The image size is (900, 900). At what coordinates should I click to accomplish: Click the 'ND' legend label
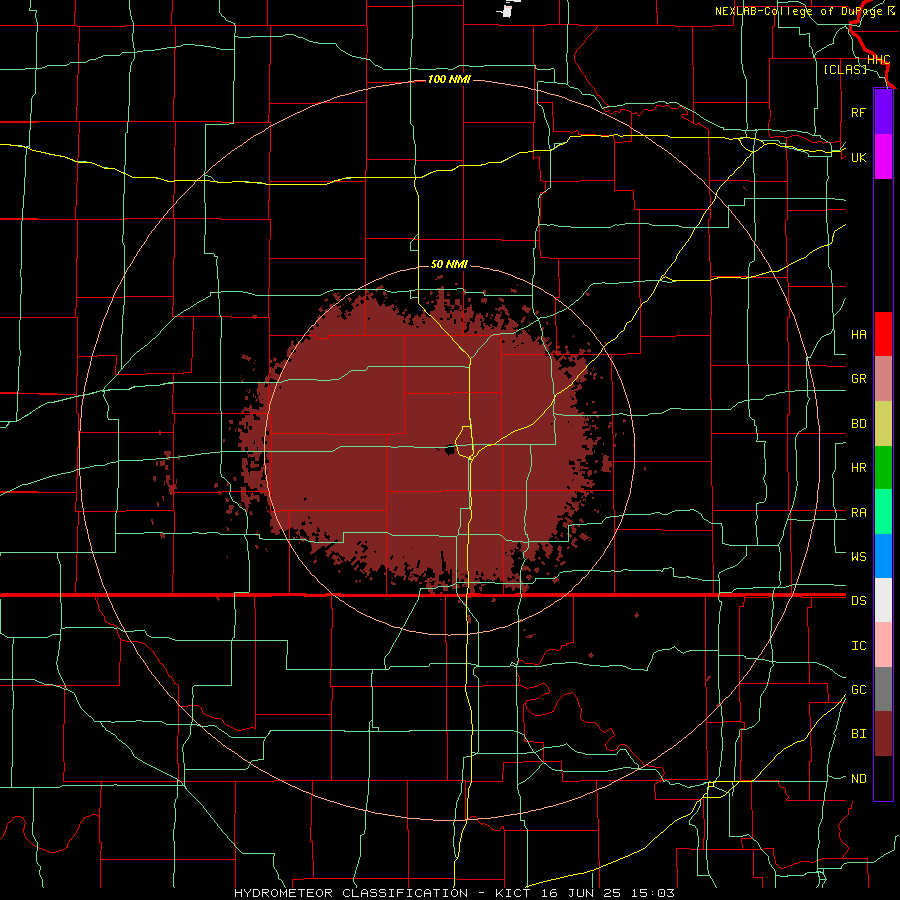[858, 779]
